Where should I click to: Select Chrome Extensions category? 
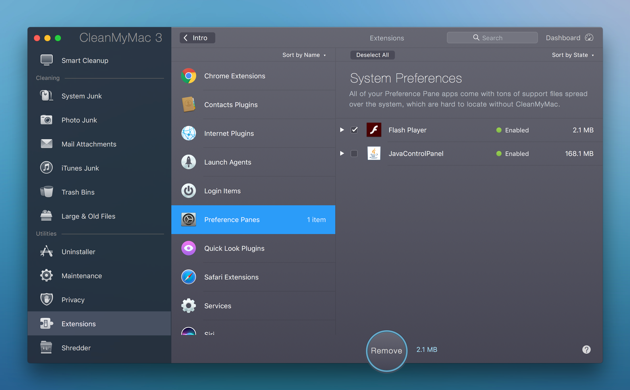click(x=253, y=76)
